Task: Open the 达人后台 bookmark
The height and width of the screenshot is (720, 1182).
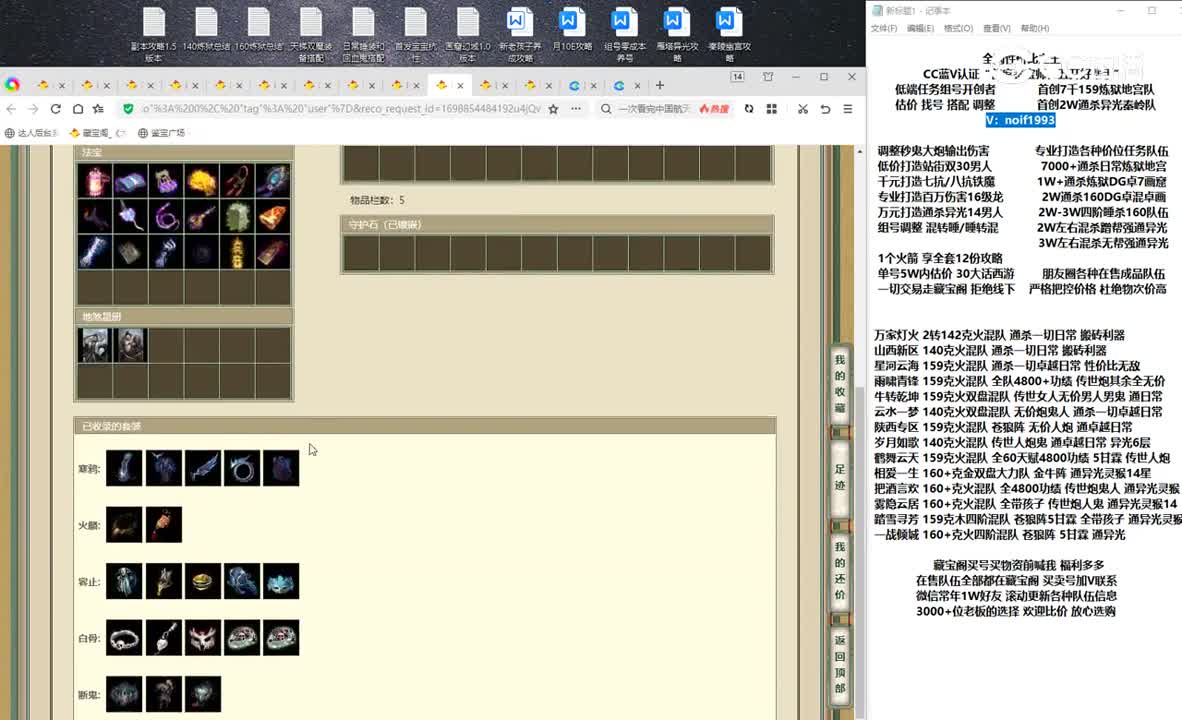Action: click(32, 133)
